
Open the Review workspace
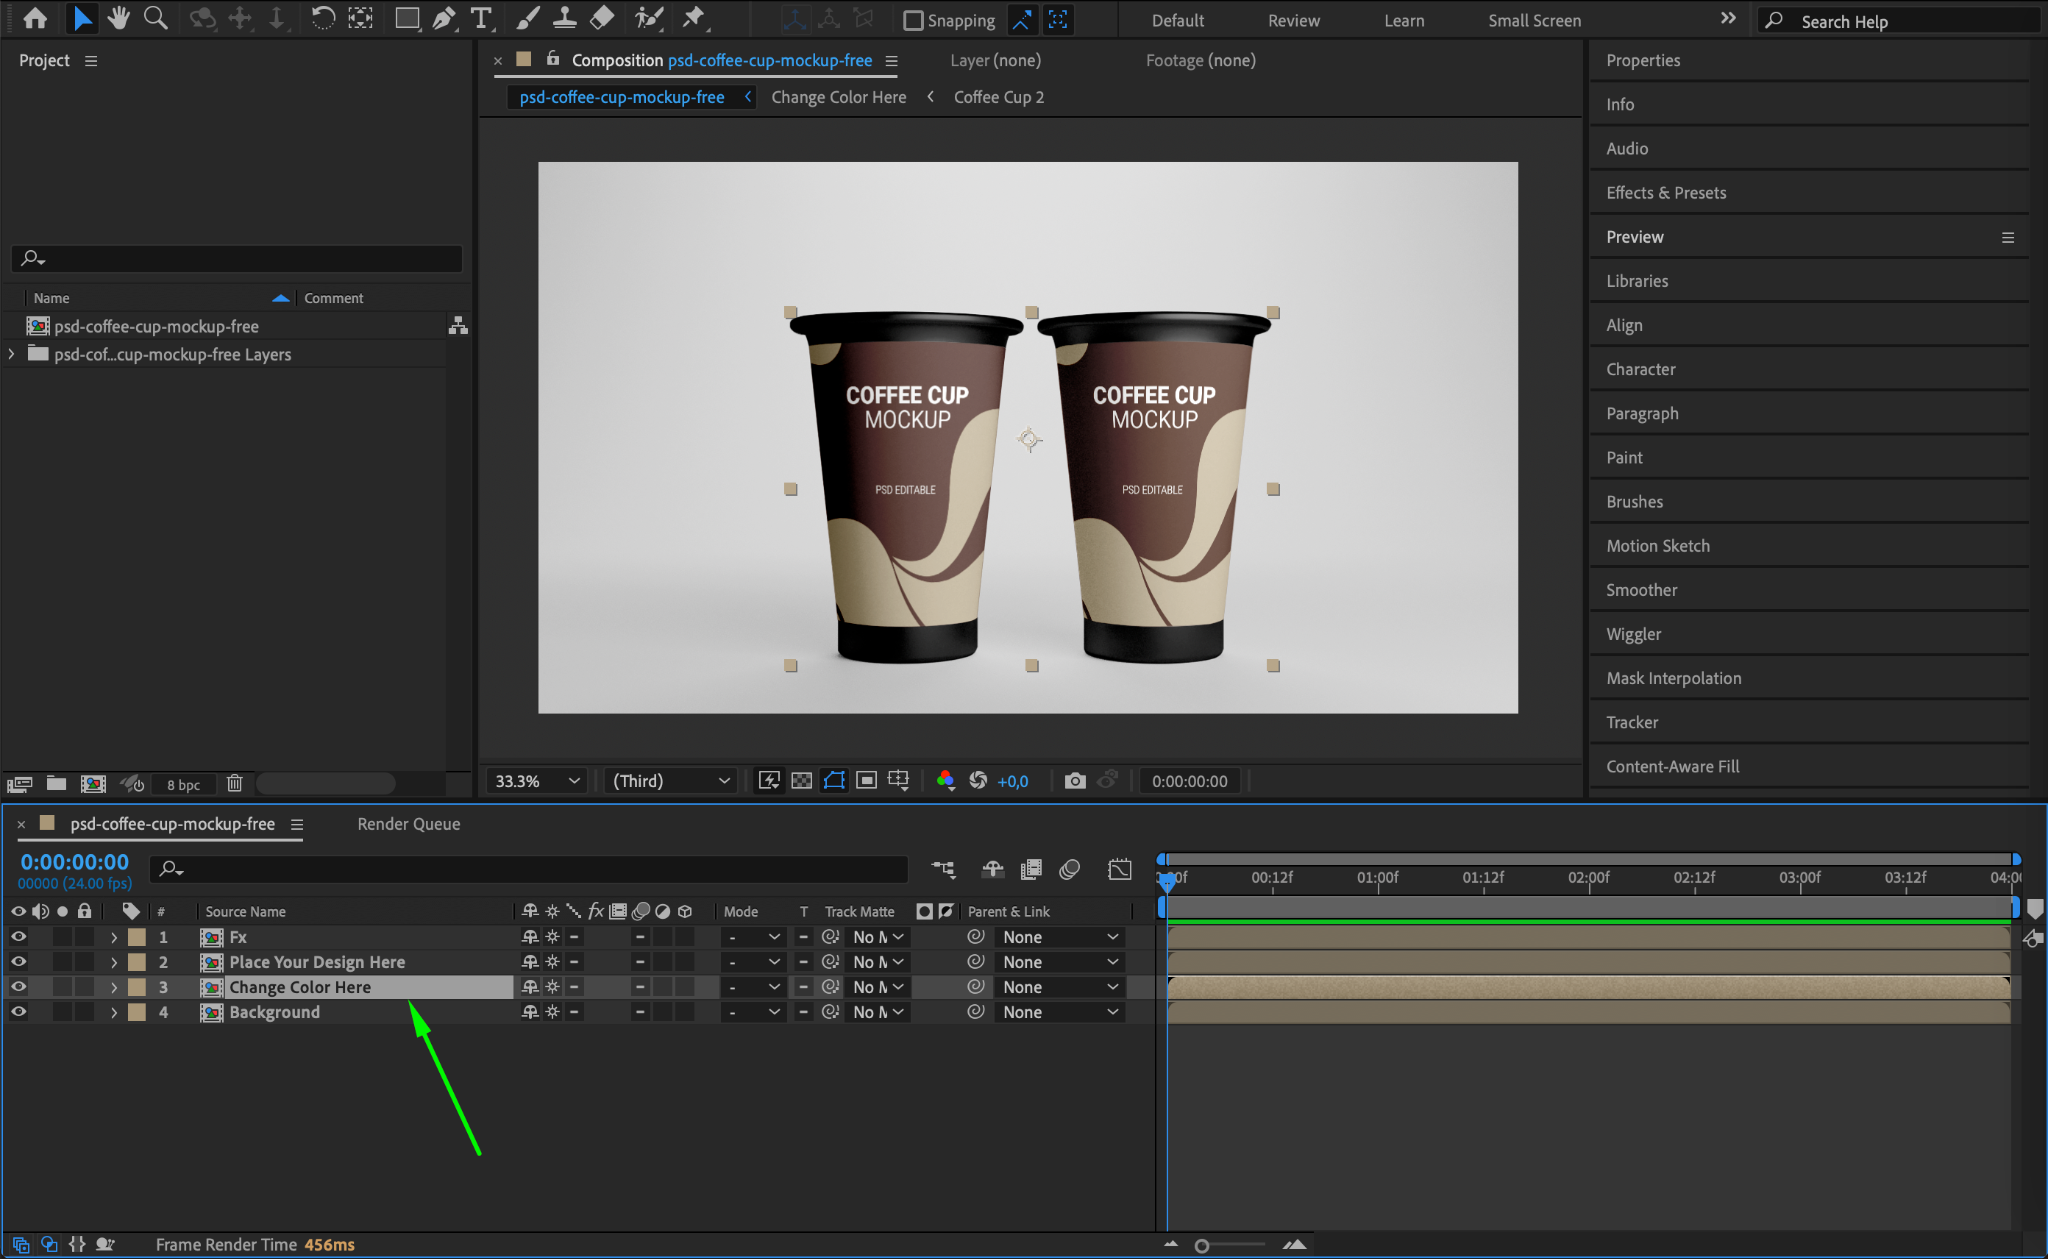(x=1293, y=20)
